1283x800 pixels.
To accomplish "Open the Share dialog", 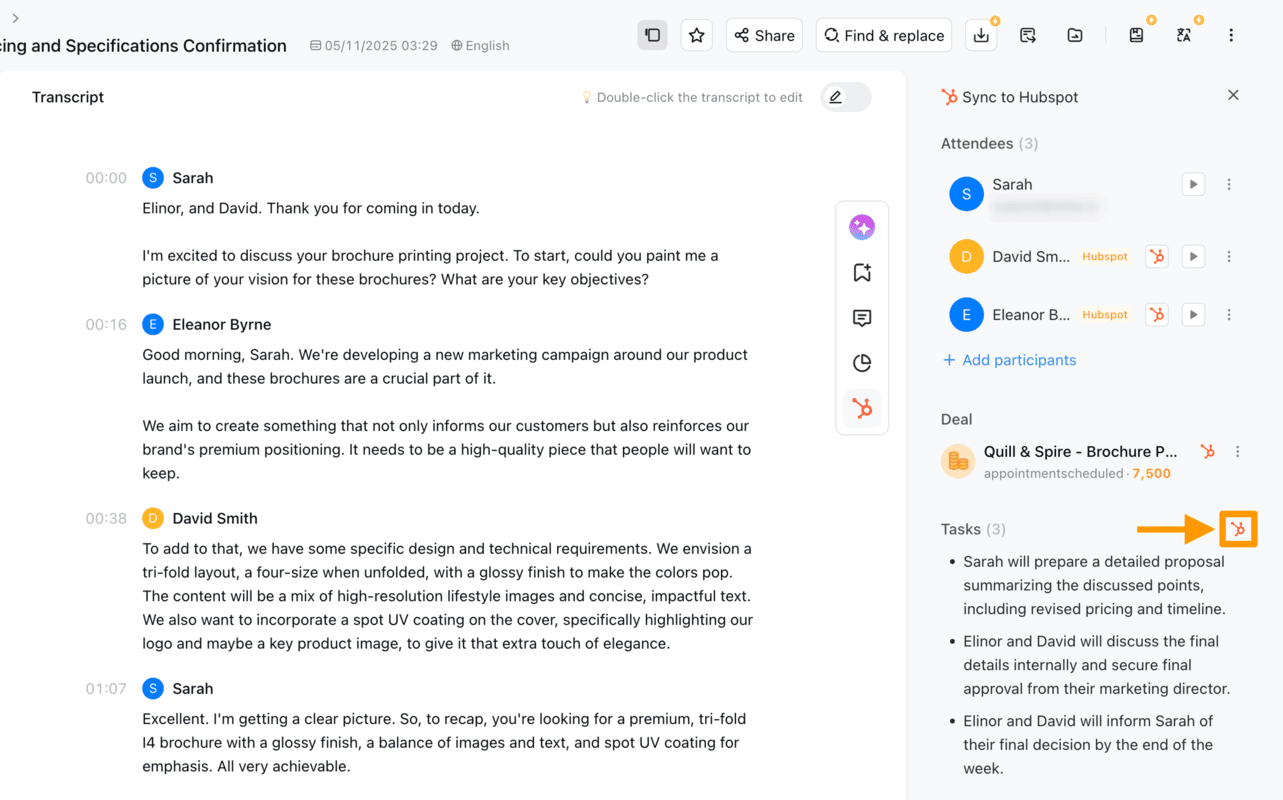I will [x=765, y=35].
